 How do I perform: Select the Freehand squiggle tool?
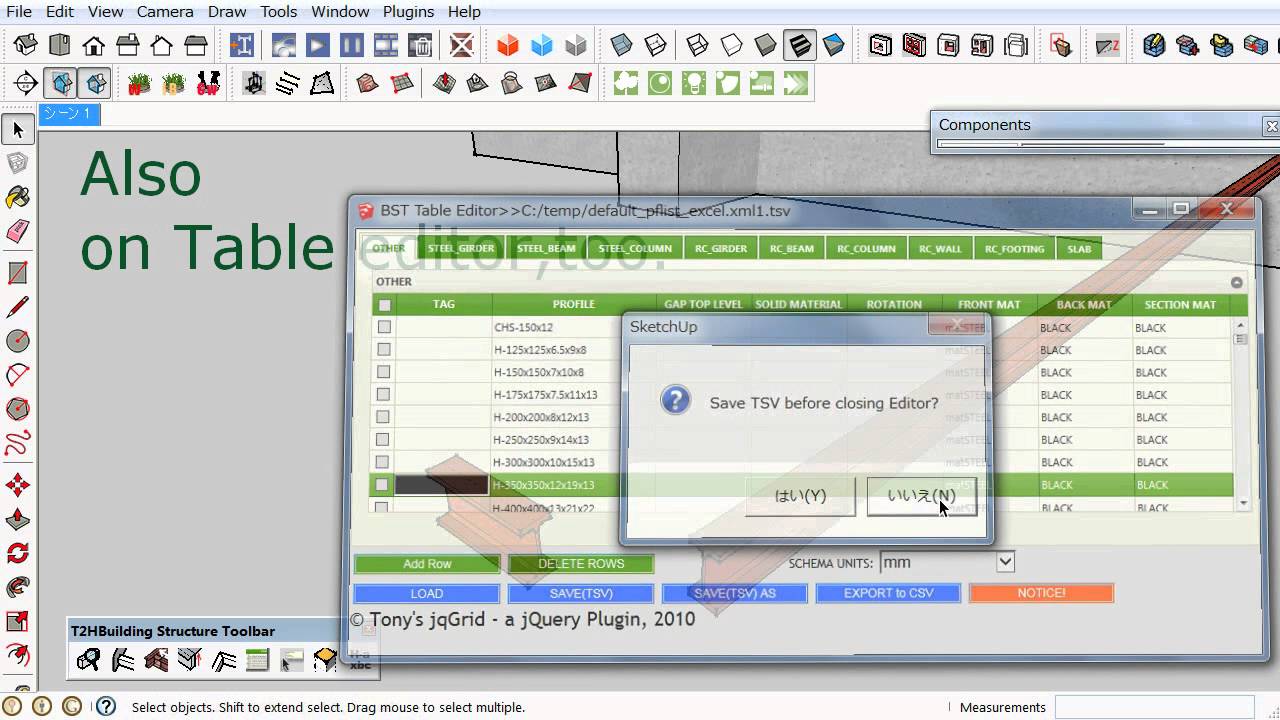coord(18,443)
